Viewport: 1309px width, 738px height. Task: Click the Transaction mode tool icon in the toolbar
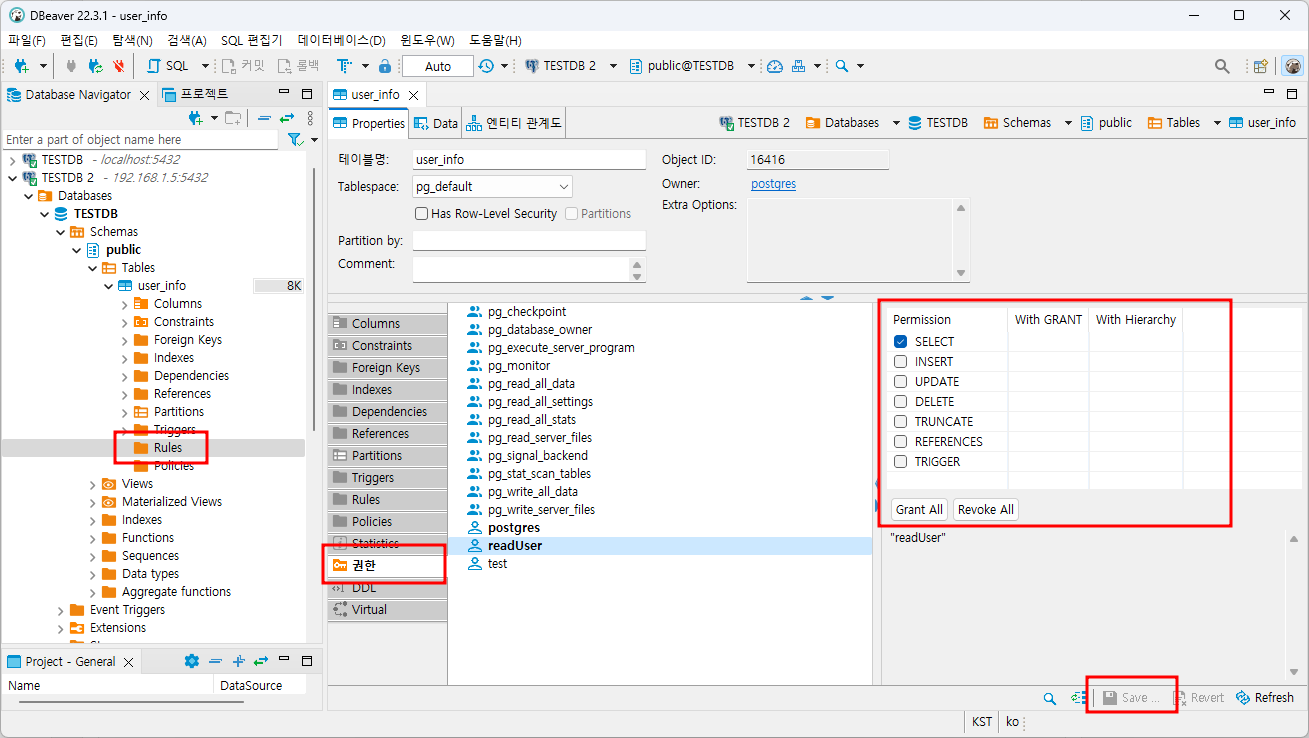click(343, 66)
